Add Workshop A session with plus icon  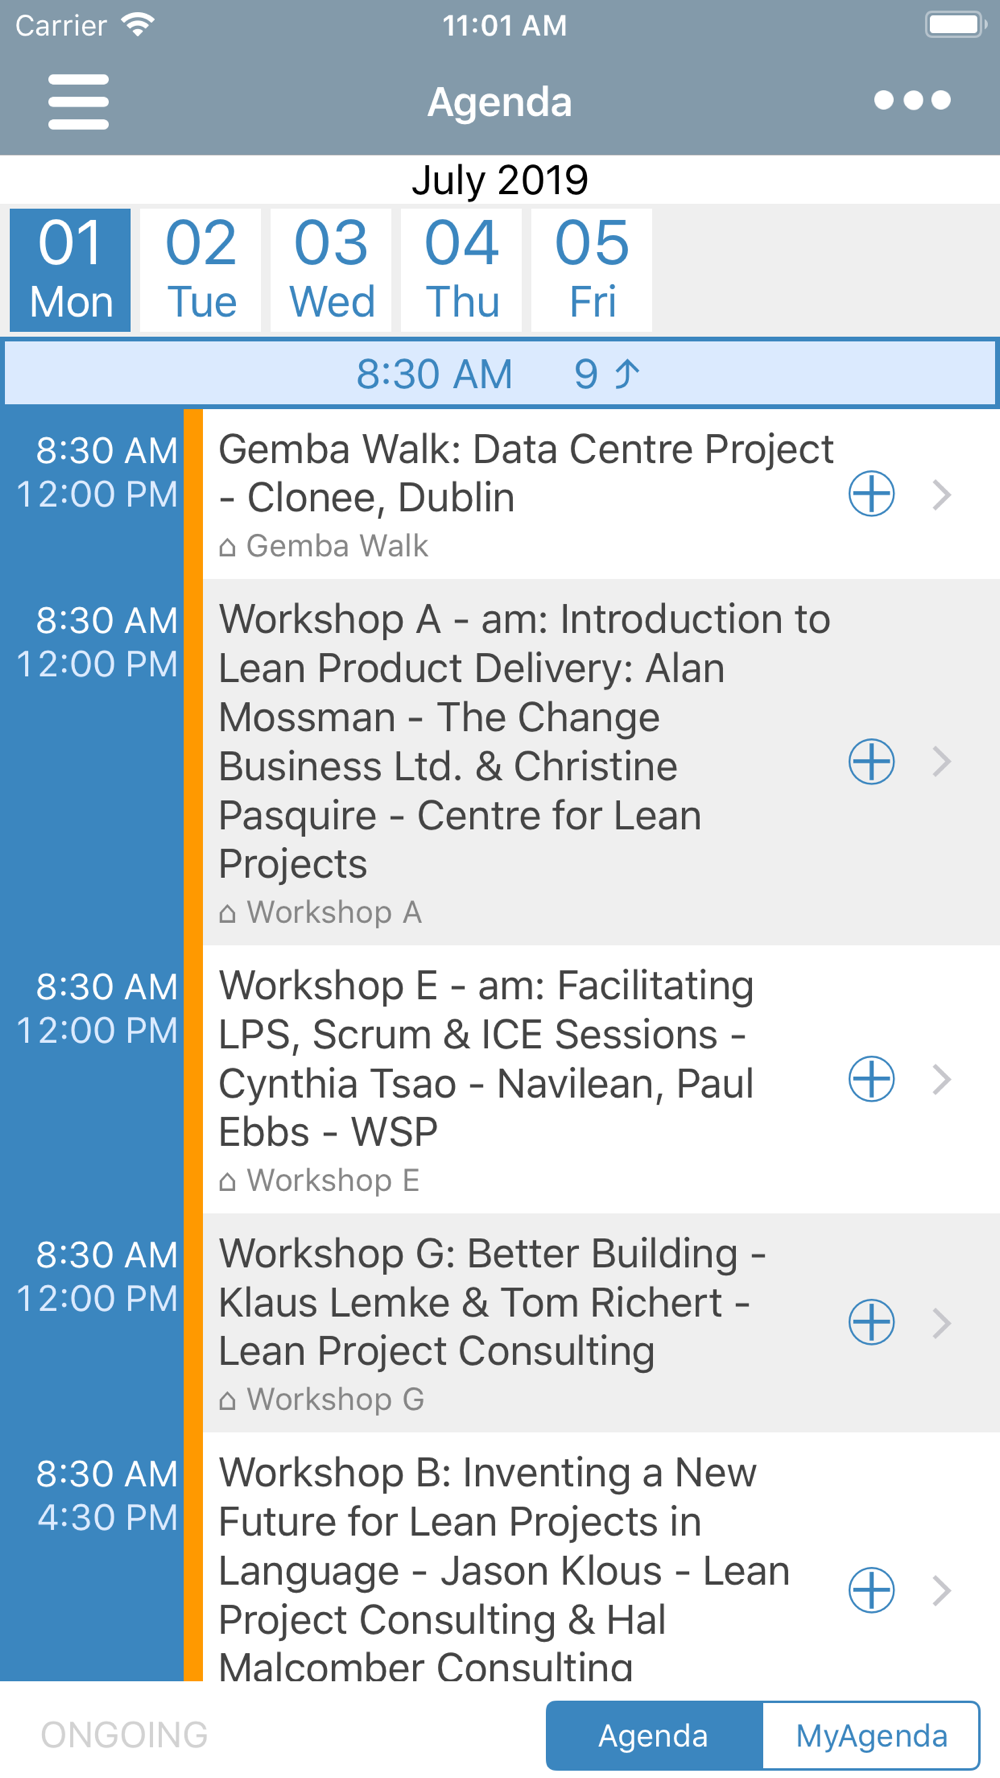pyautogui.click(x=871, y=762)
